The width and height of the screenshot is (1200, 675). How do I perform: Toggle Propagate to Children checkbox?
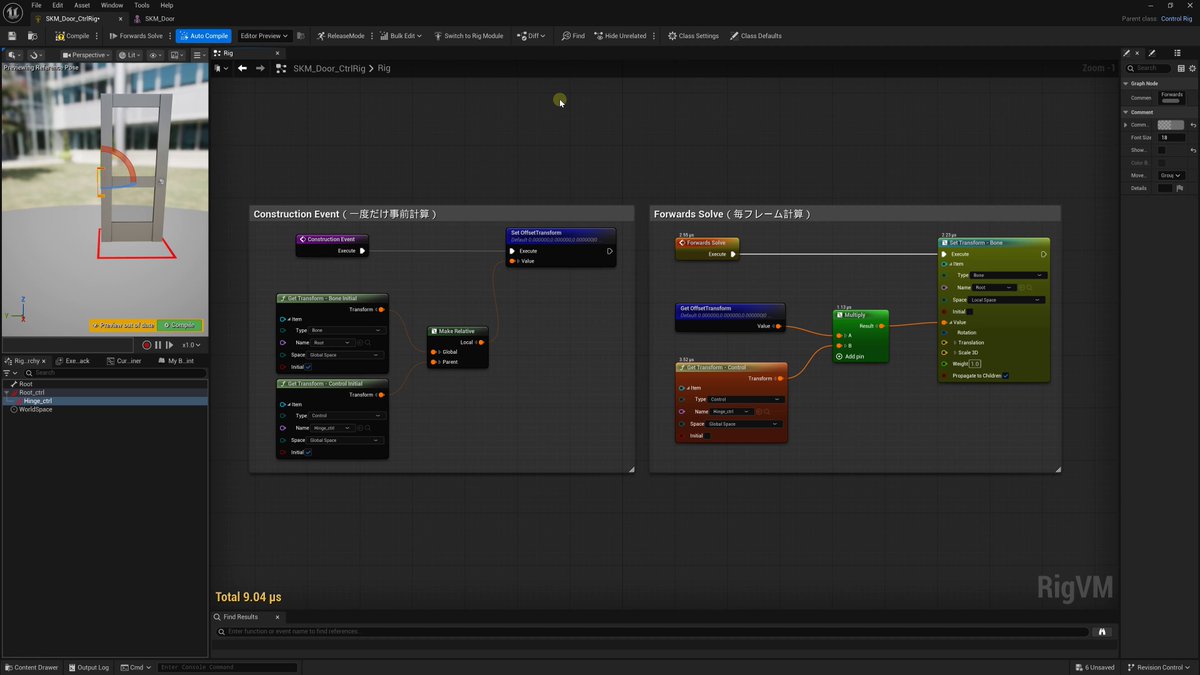tap(1005, 375)
